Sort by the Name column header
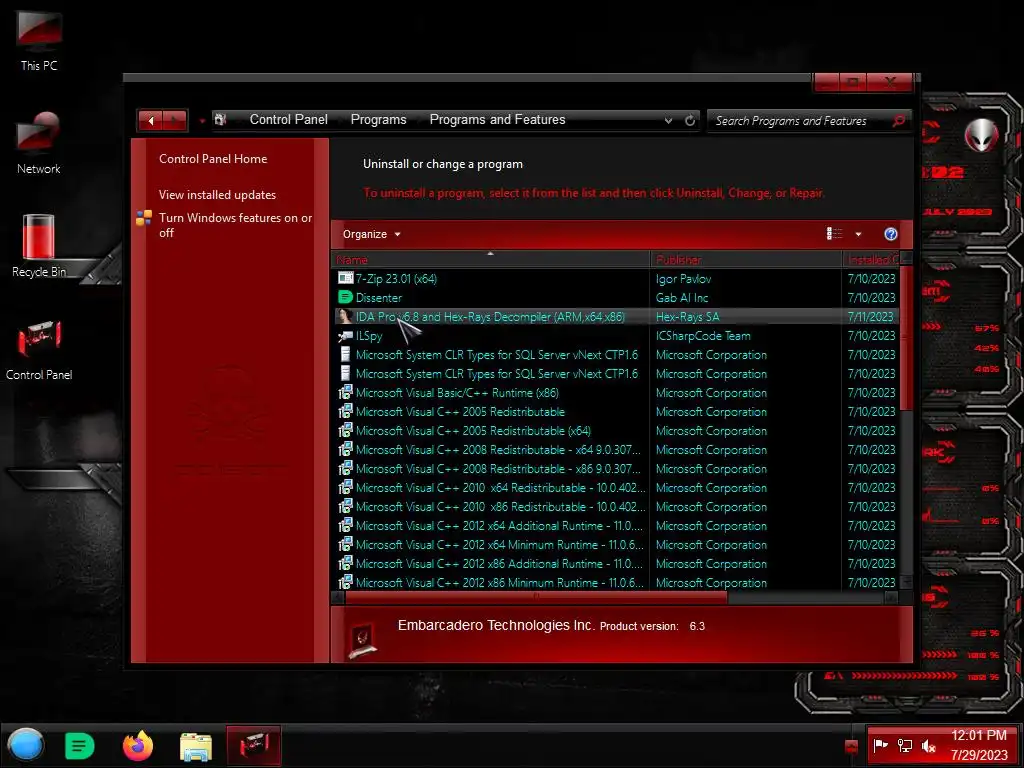This screenshot has width=1024, height=768. click(490, 259)
